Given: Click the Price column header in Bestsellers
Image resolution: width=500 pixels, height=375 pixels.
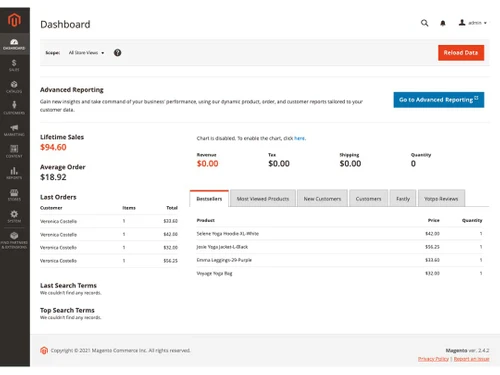Looking at the screenshot, I should tap(434, 220).
